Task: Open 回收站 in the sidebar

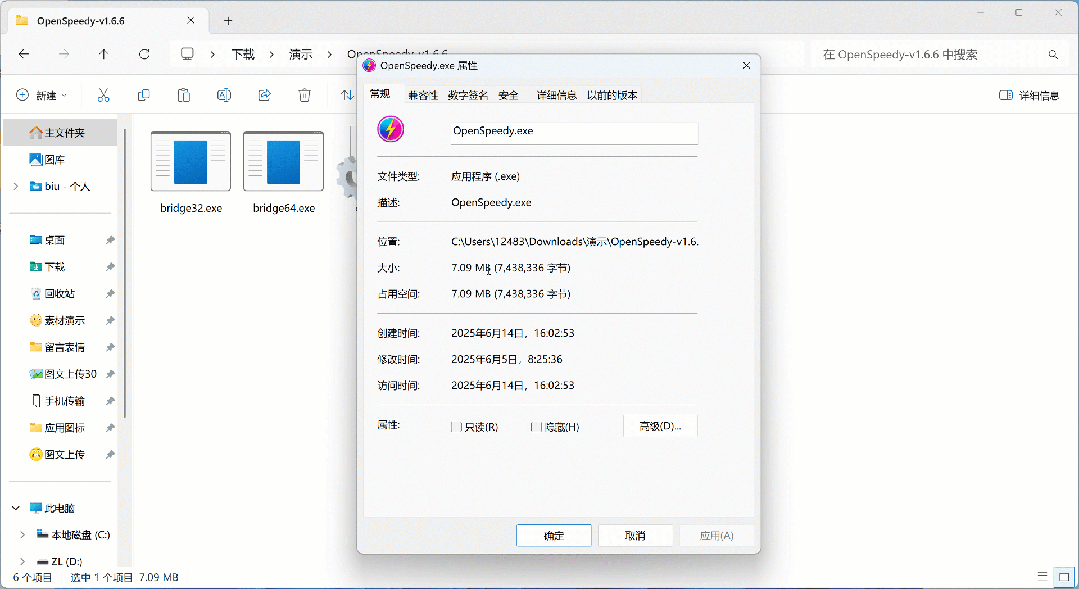Action: (x=59, y=293)
